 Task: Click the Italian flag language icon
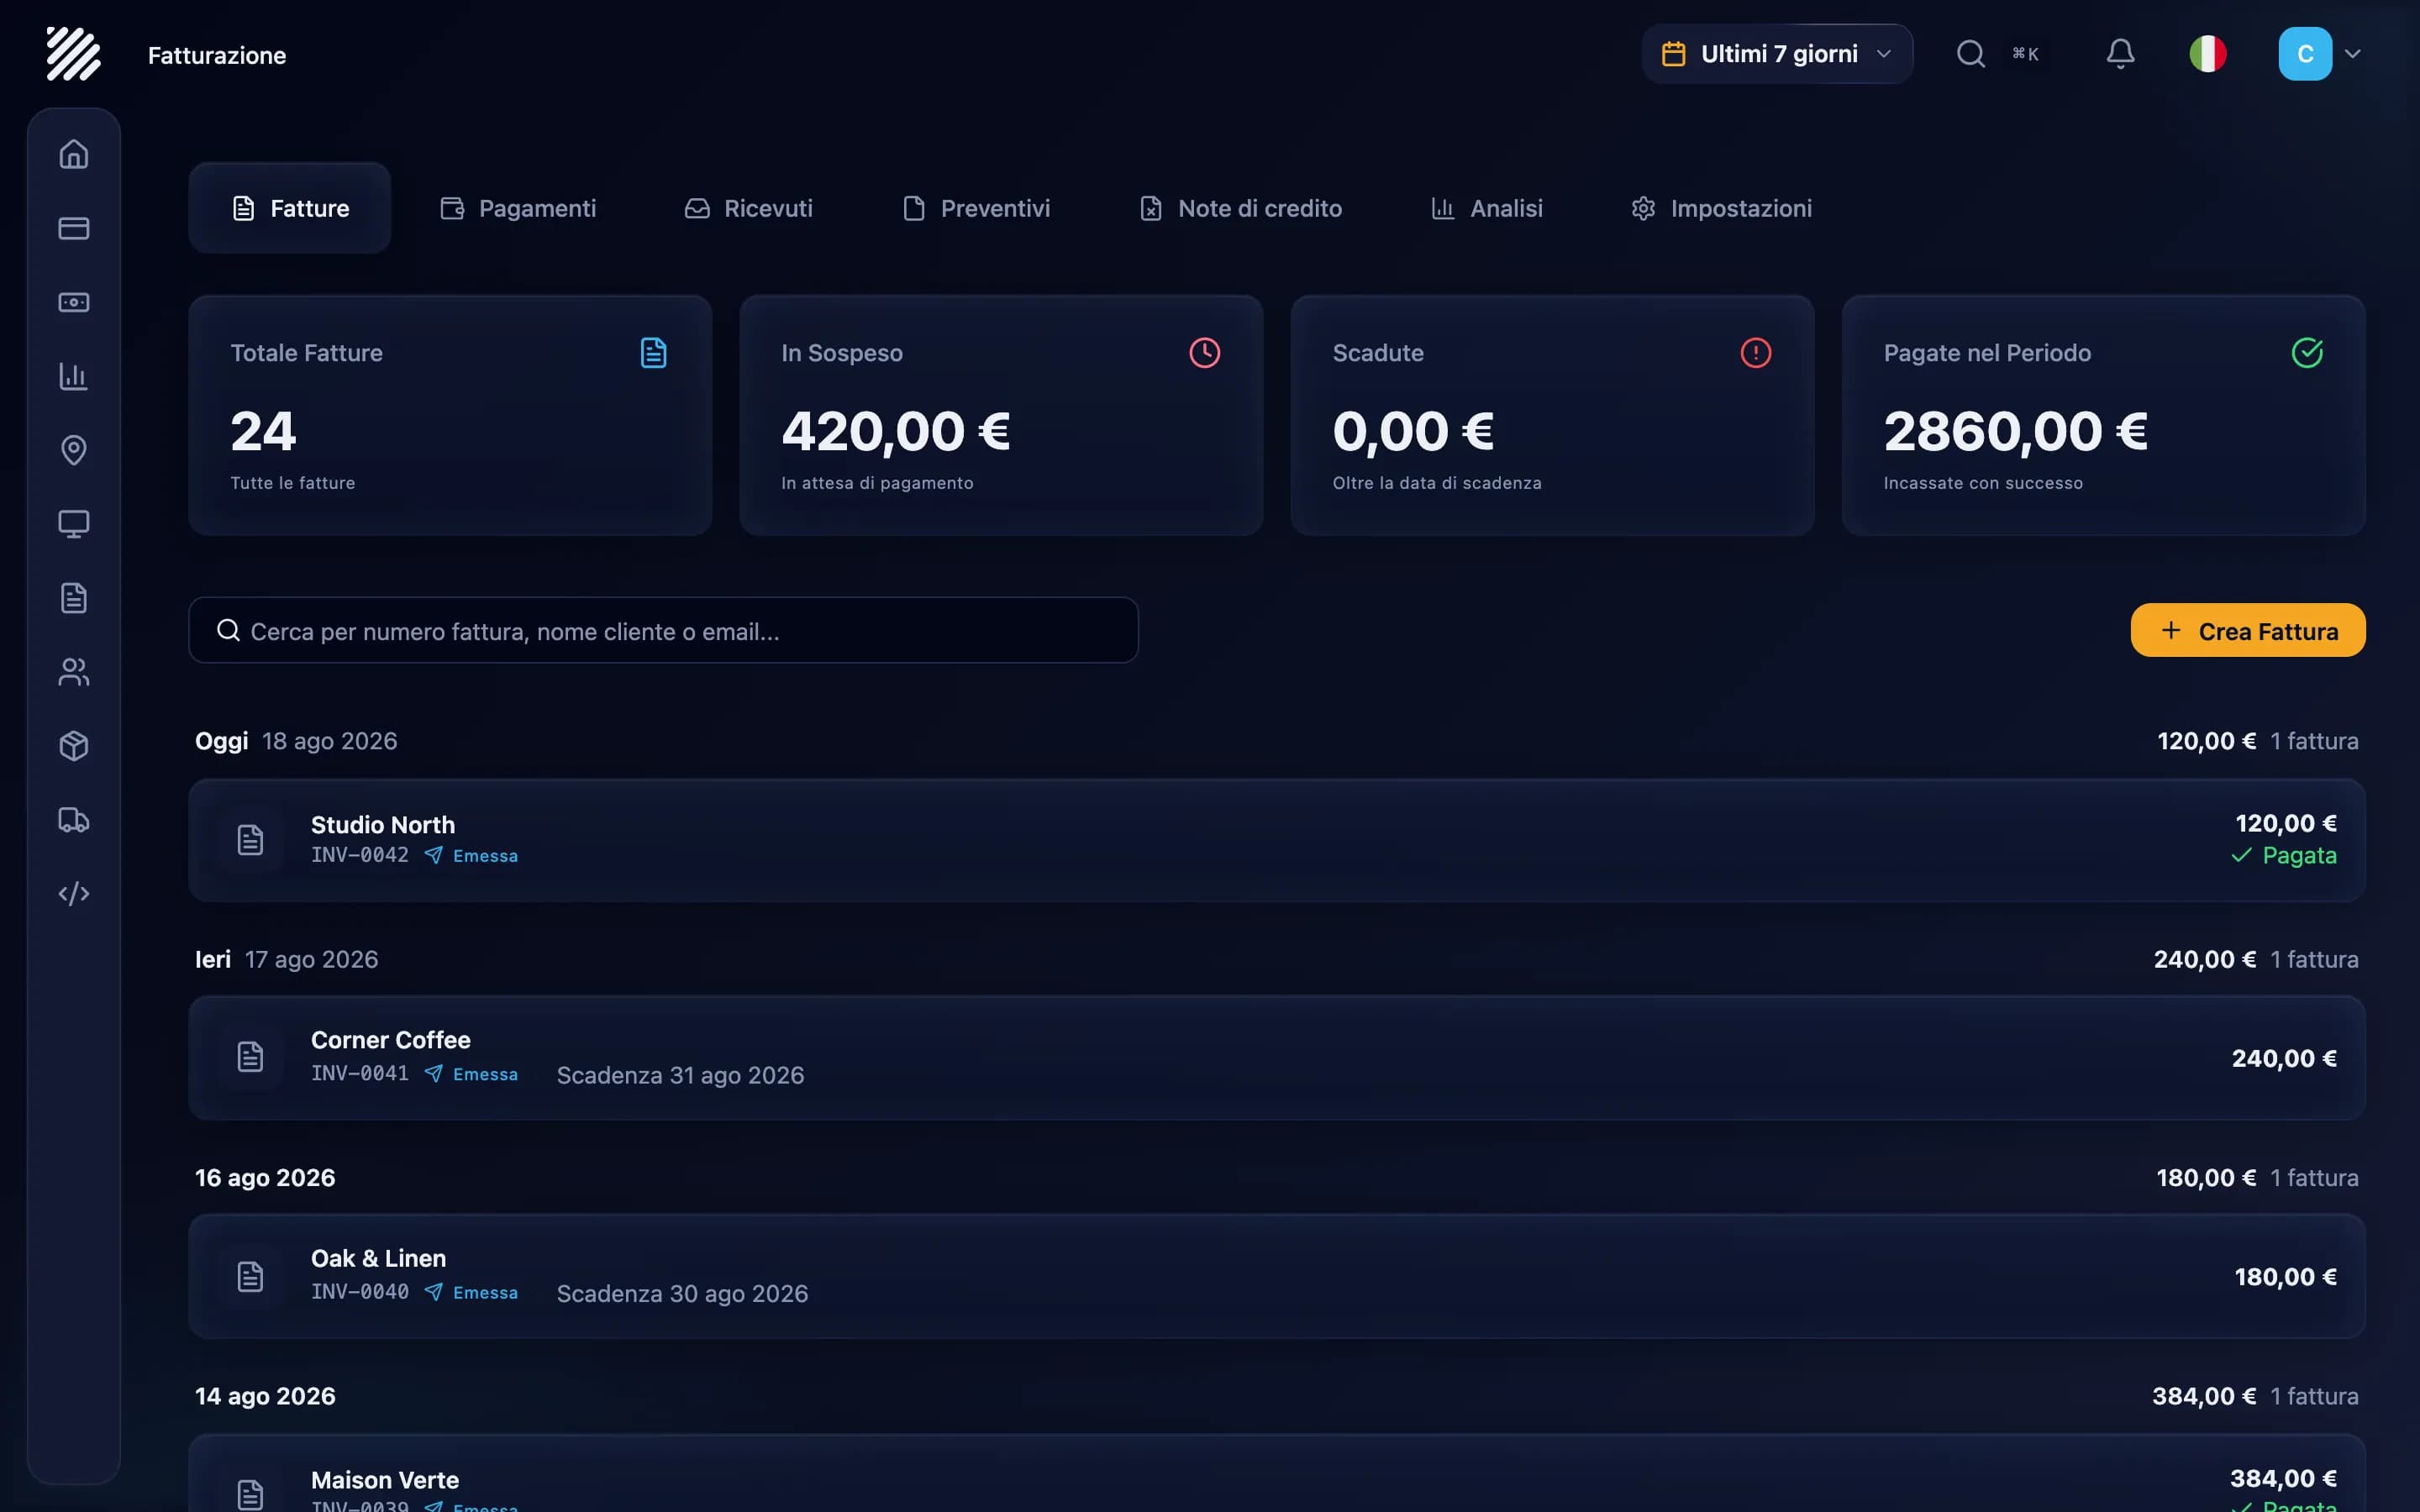click(x=2208, y=54)
